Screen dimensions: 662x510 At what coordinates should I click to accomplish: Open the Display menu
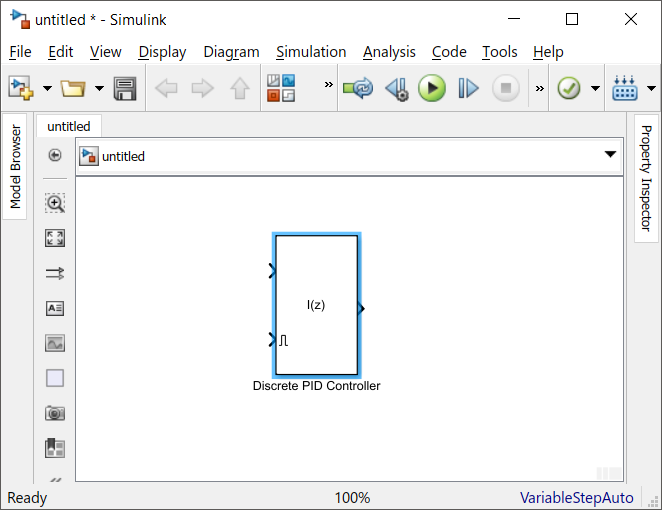point(162,52)
